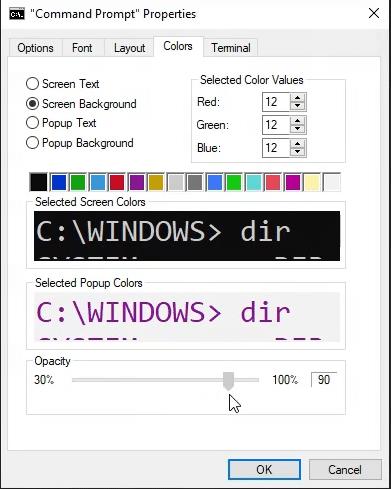Open the Terminal tab
Screen dimensions: 391x489
(231, 48)
